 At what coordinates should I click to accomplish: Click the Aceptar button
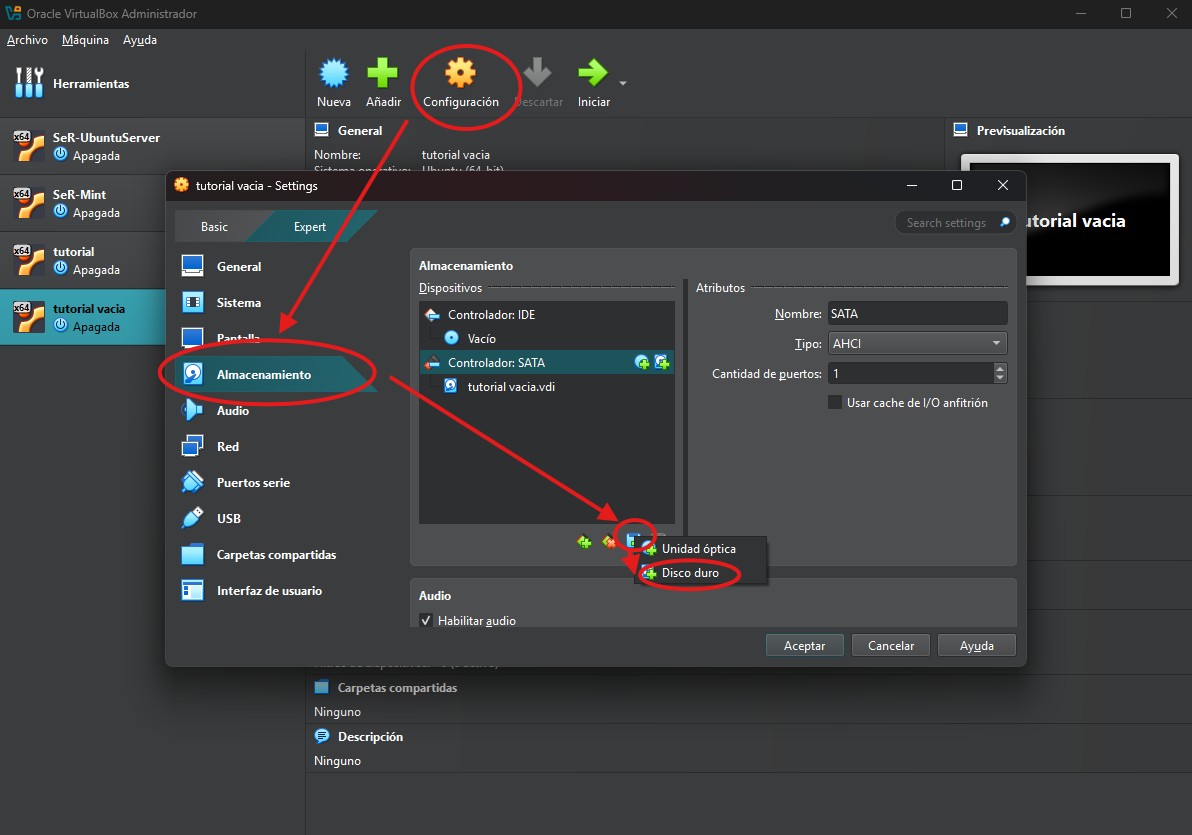click(x=804, y=646)
